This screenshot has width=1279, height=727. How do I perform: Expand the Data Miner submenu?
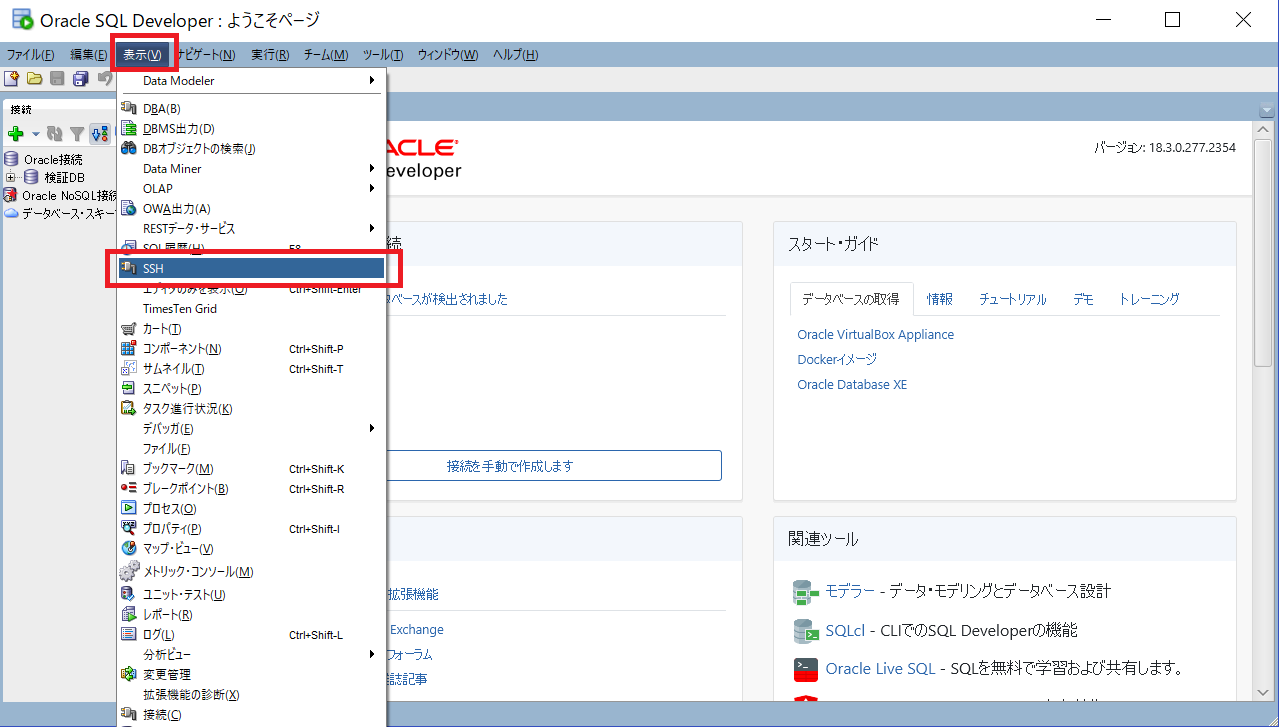pos(251,168)
